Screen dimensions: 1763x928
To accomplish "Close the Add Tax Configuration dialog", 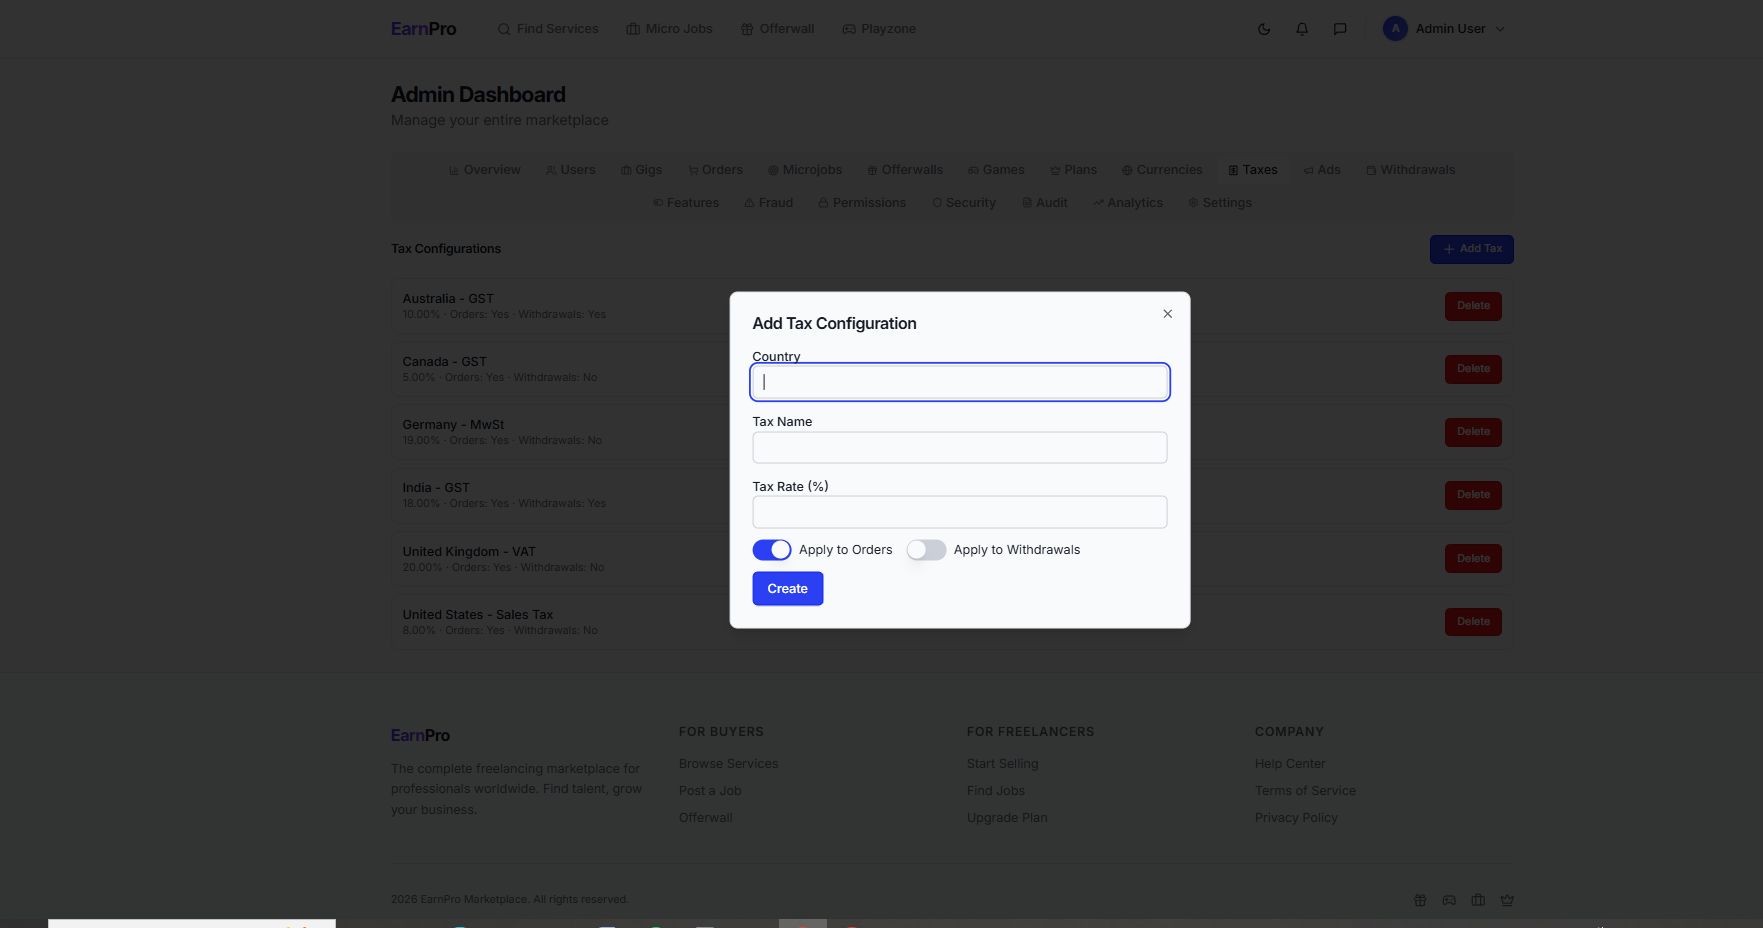I will click(x=1167, y=314).
